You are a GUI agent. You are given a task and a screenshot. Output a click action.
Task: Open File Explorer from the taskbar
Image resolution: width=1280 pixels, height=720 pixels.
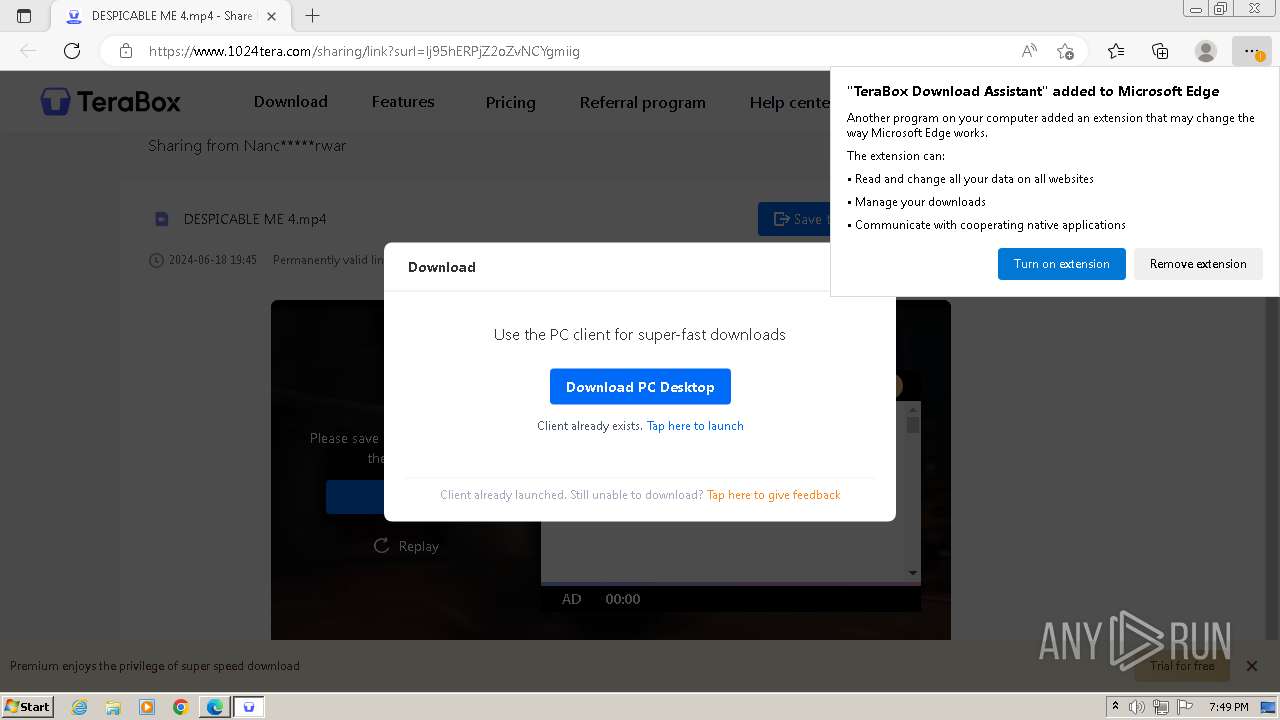pyautogui.click(x=113, y=707)
